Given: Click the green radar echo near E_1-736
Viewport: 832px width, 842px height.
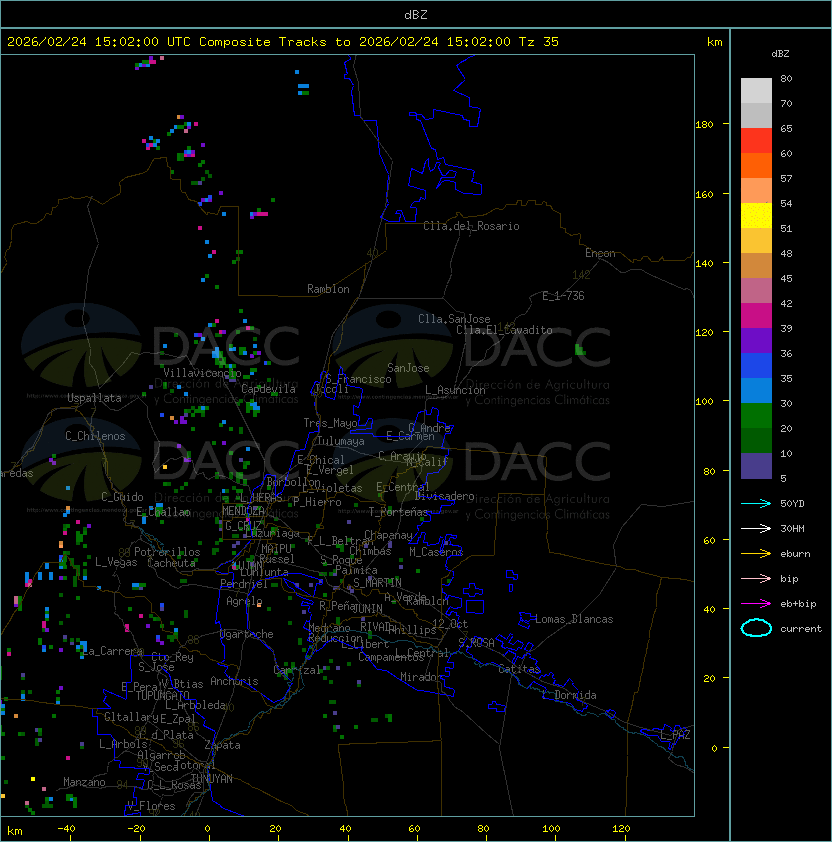Looking at the screenshot, I should (x=580, y=349).
